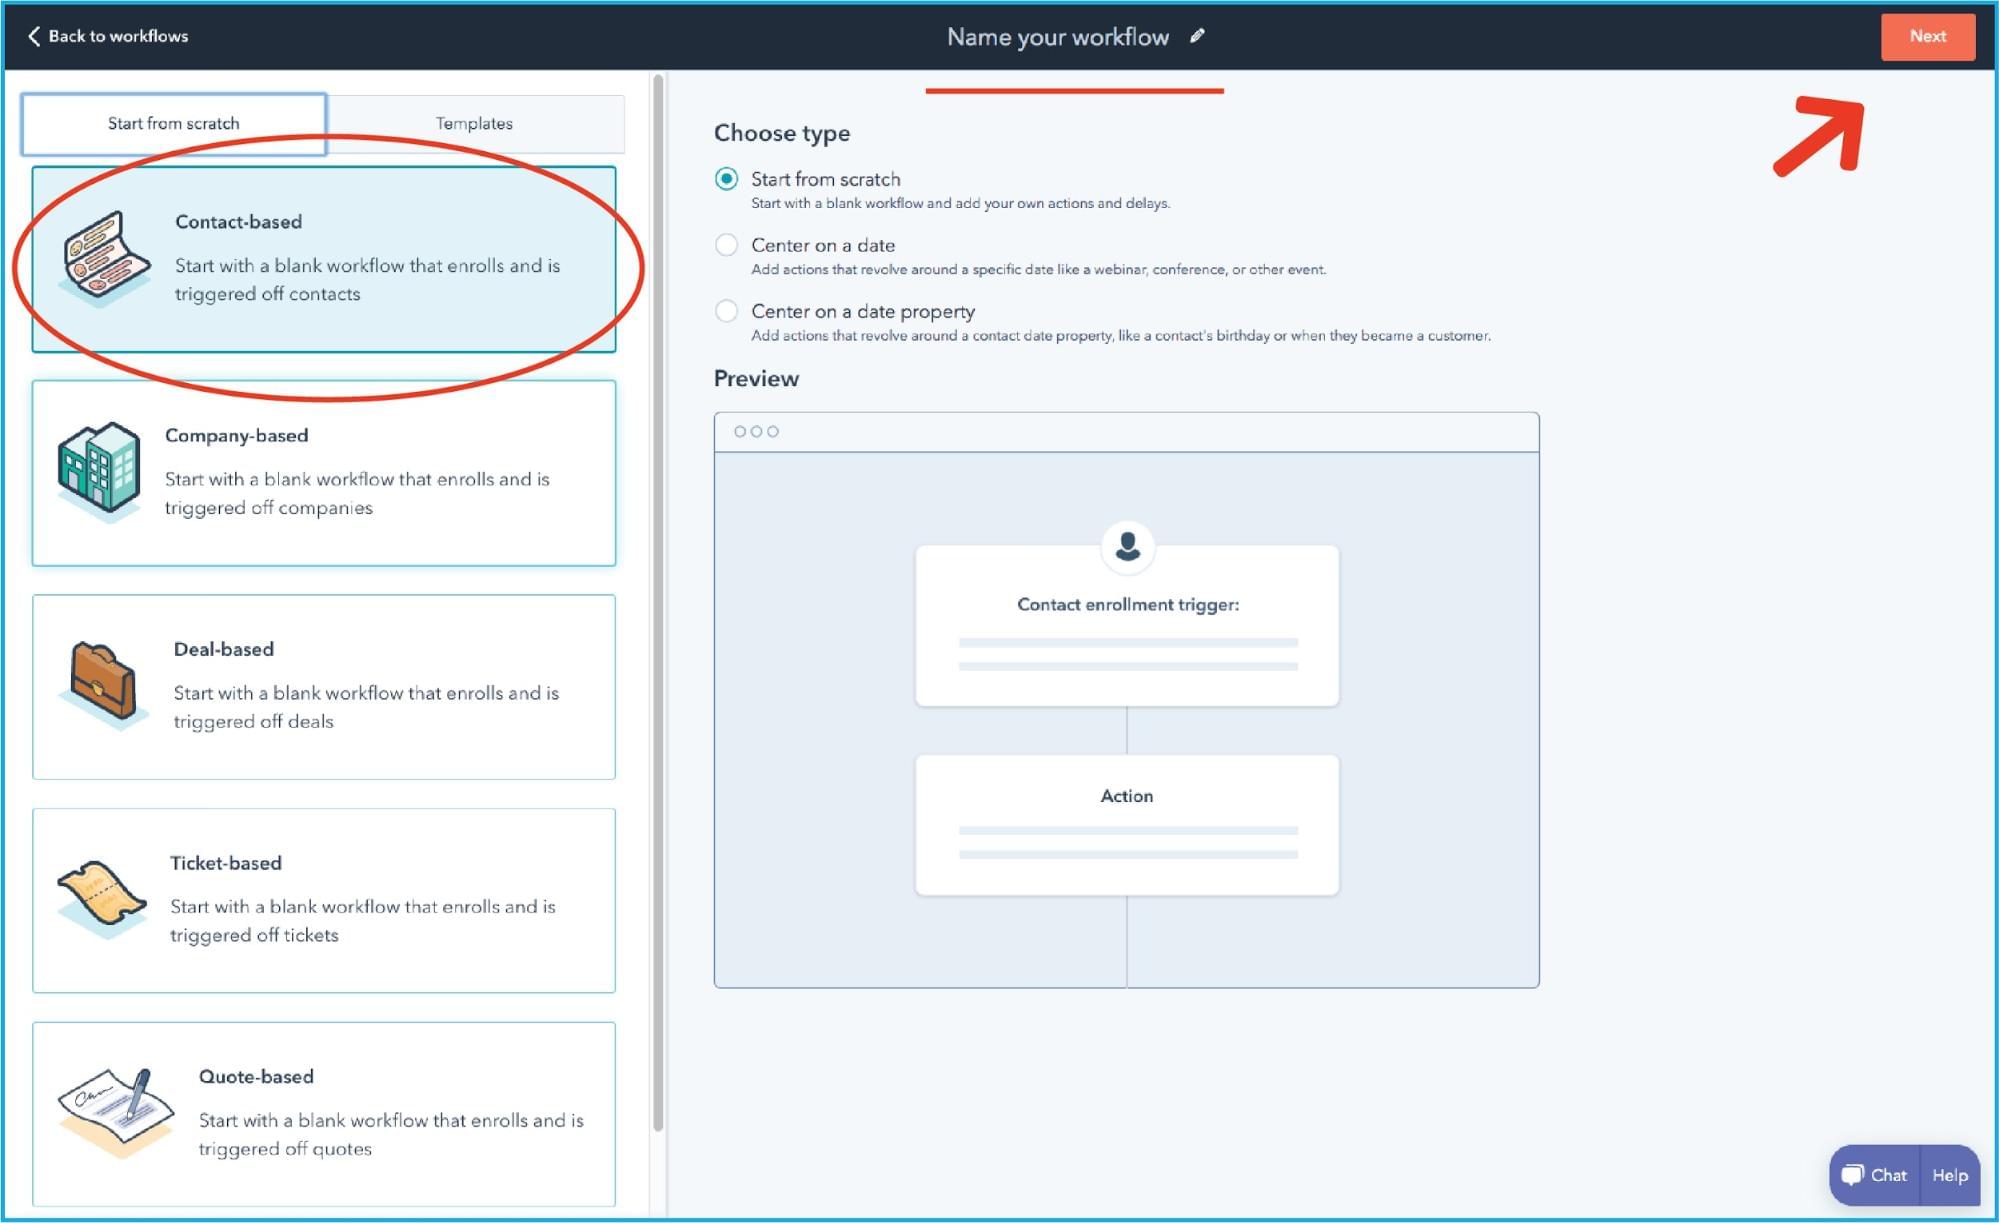Image resolution: width=1999 pixels, height=1223 pixels.
Task: Choose the Quote-based workflow card
Action: [x=324, y=1114]
